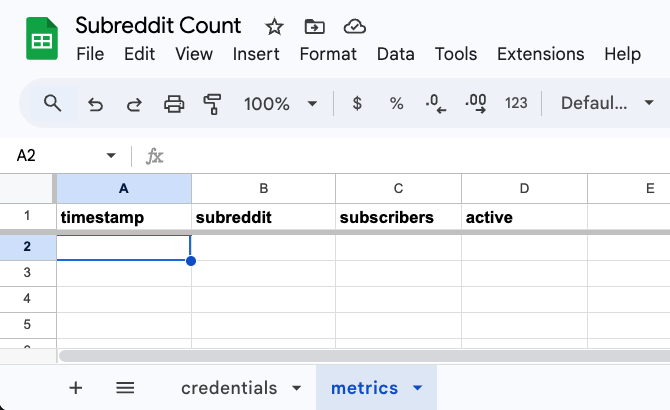The image size is (670, 410).
Task: Activate the paint format tool
Action: (212, 103)
